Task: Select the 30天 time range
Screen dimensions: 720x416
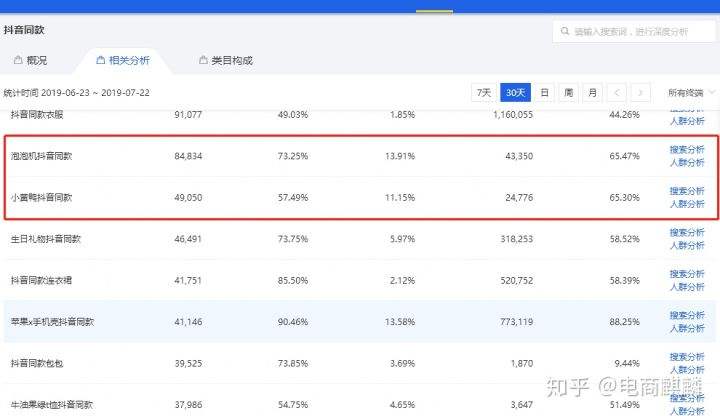Action: click(x=515, y=93)
